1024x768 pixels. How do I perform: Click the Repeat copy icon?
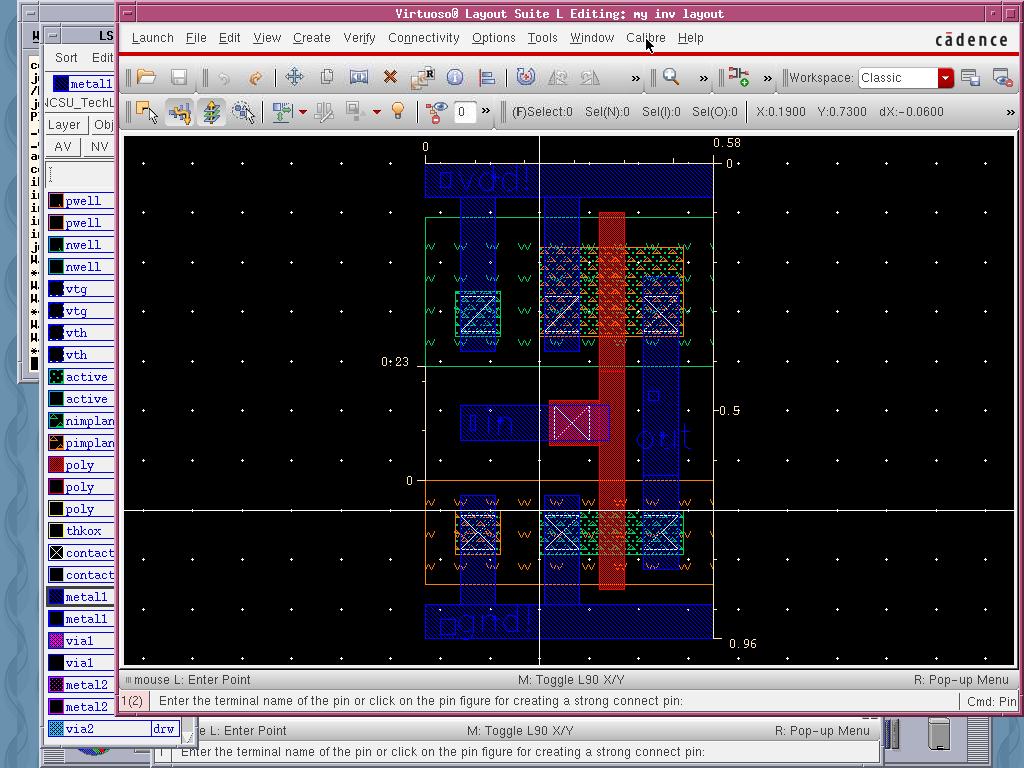pyautogui.click(x=423, y=78)
